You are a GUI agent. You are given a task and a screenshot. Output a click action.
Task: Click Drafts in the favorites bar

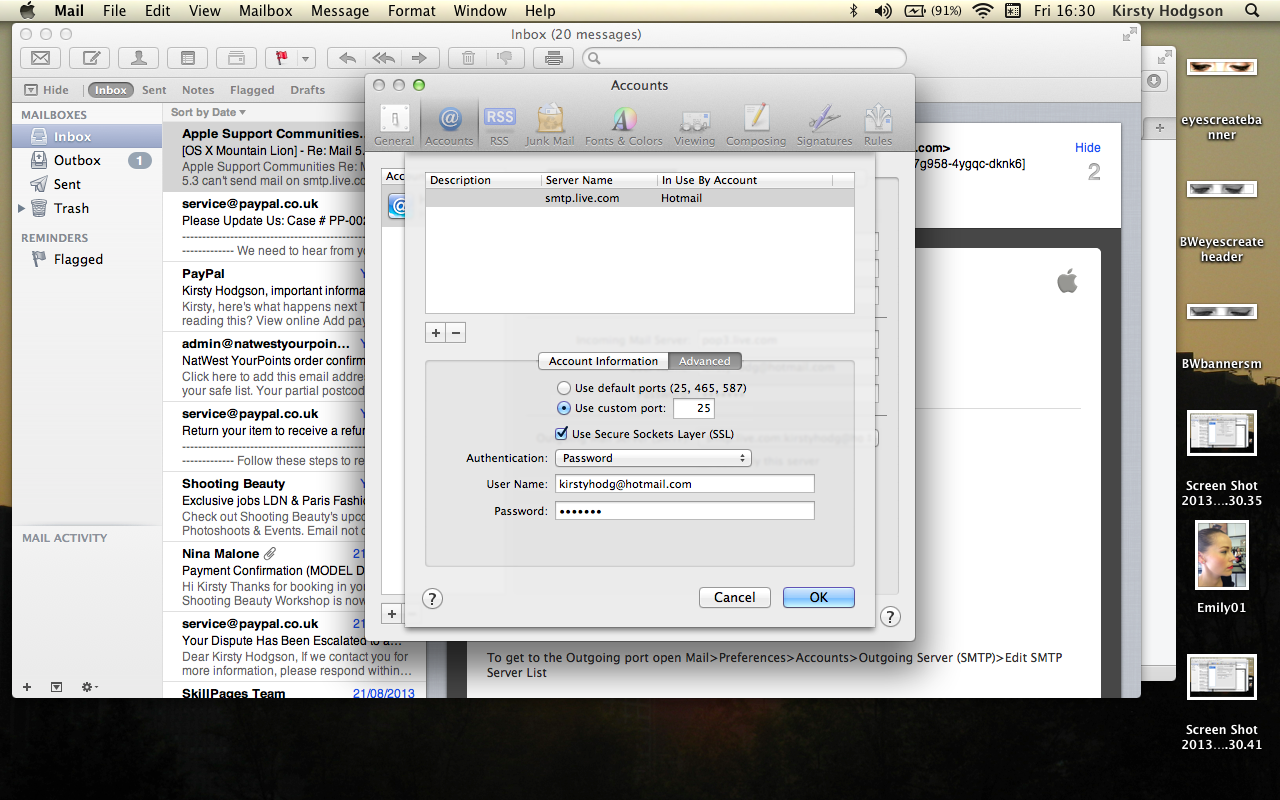308,90
